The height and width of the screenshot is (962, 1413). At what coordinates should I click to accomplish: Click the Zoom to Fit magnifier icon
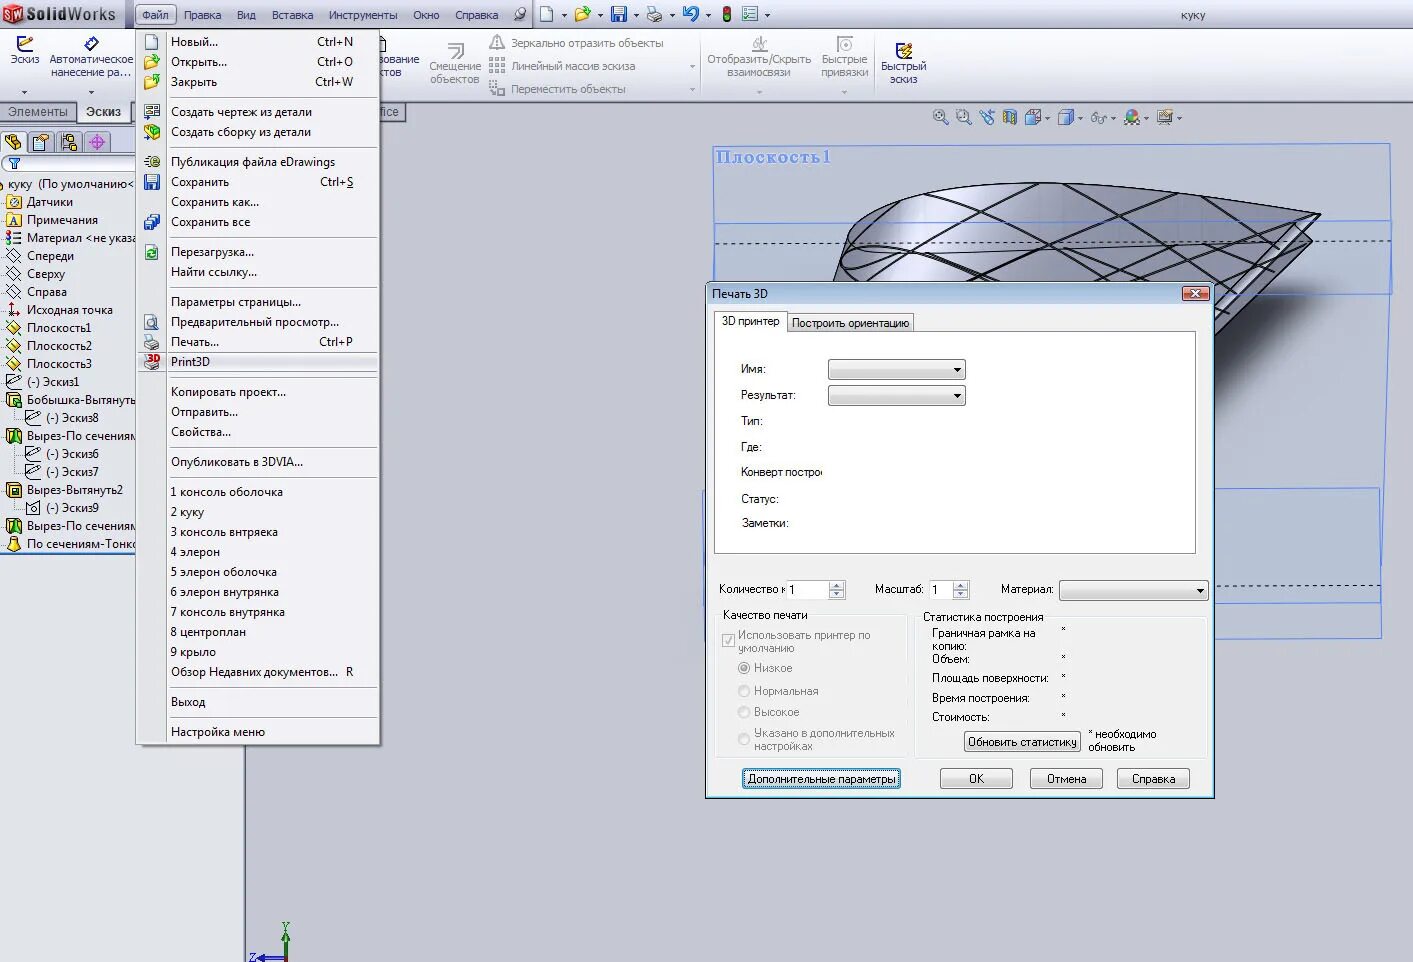[940, 117]
